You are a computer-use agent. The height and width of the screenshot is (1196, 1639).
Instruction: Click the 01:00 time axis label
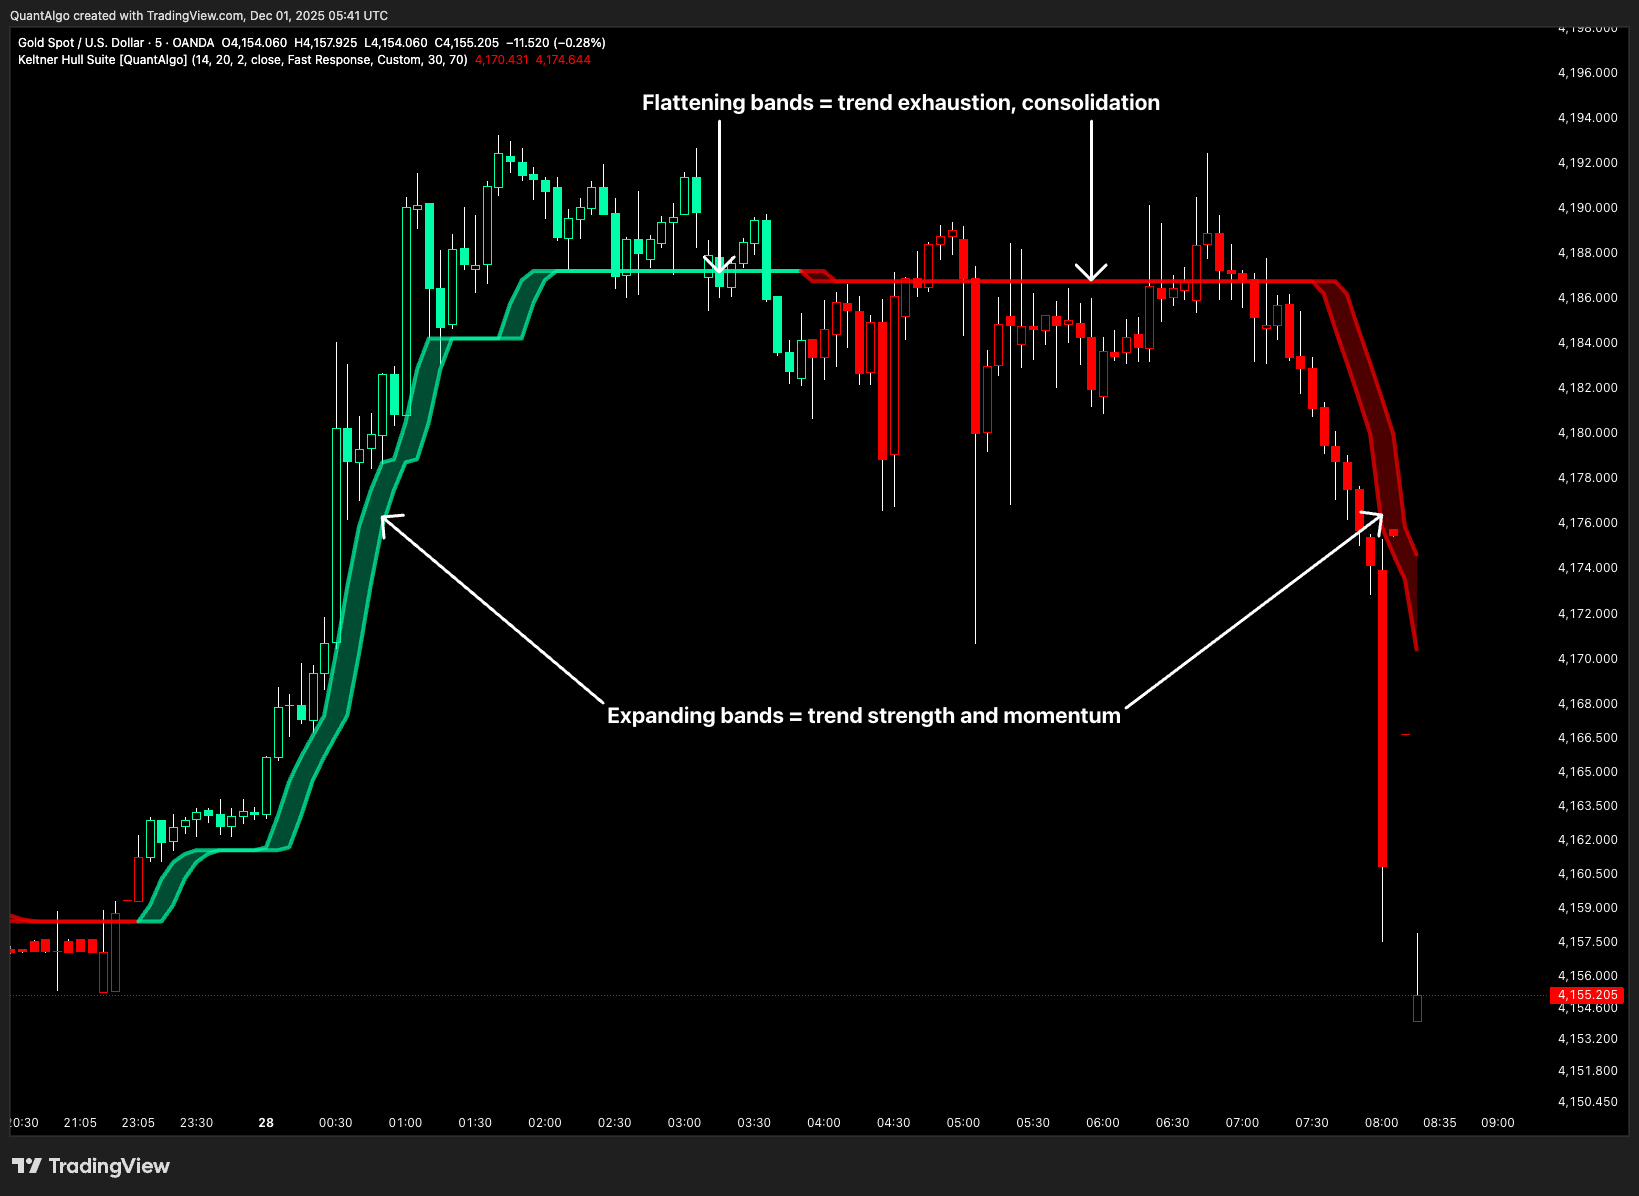click(x=405, y=1123)
